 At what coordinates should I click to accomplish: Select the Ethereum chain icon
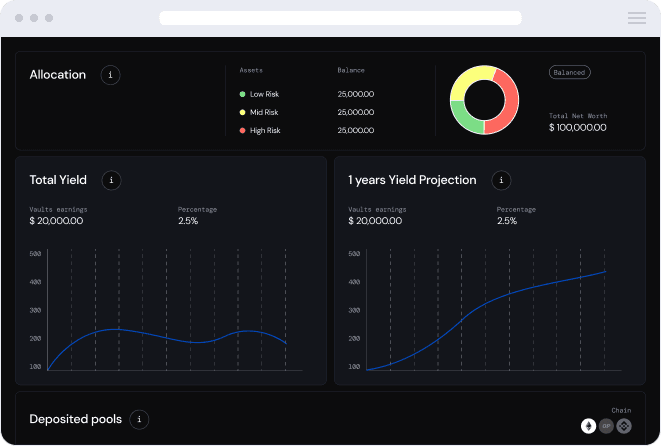click(589, 426)
